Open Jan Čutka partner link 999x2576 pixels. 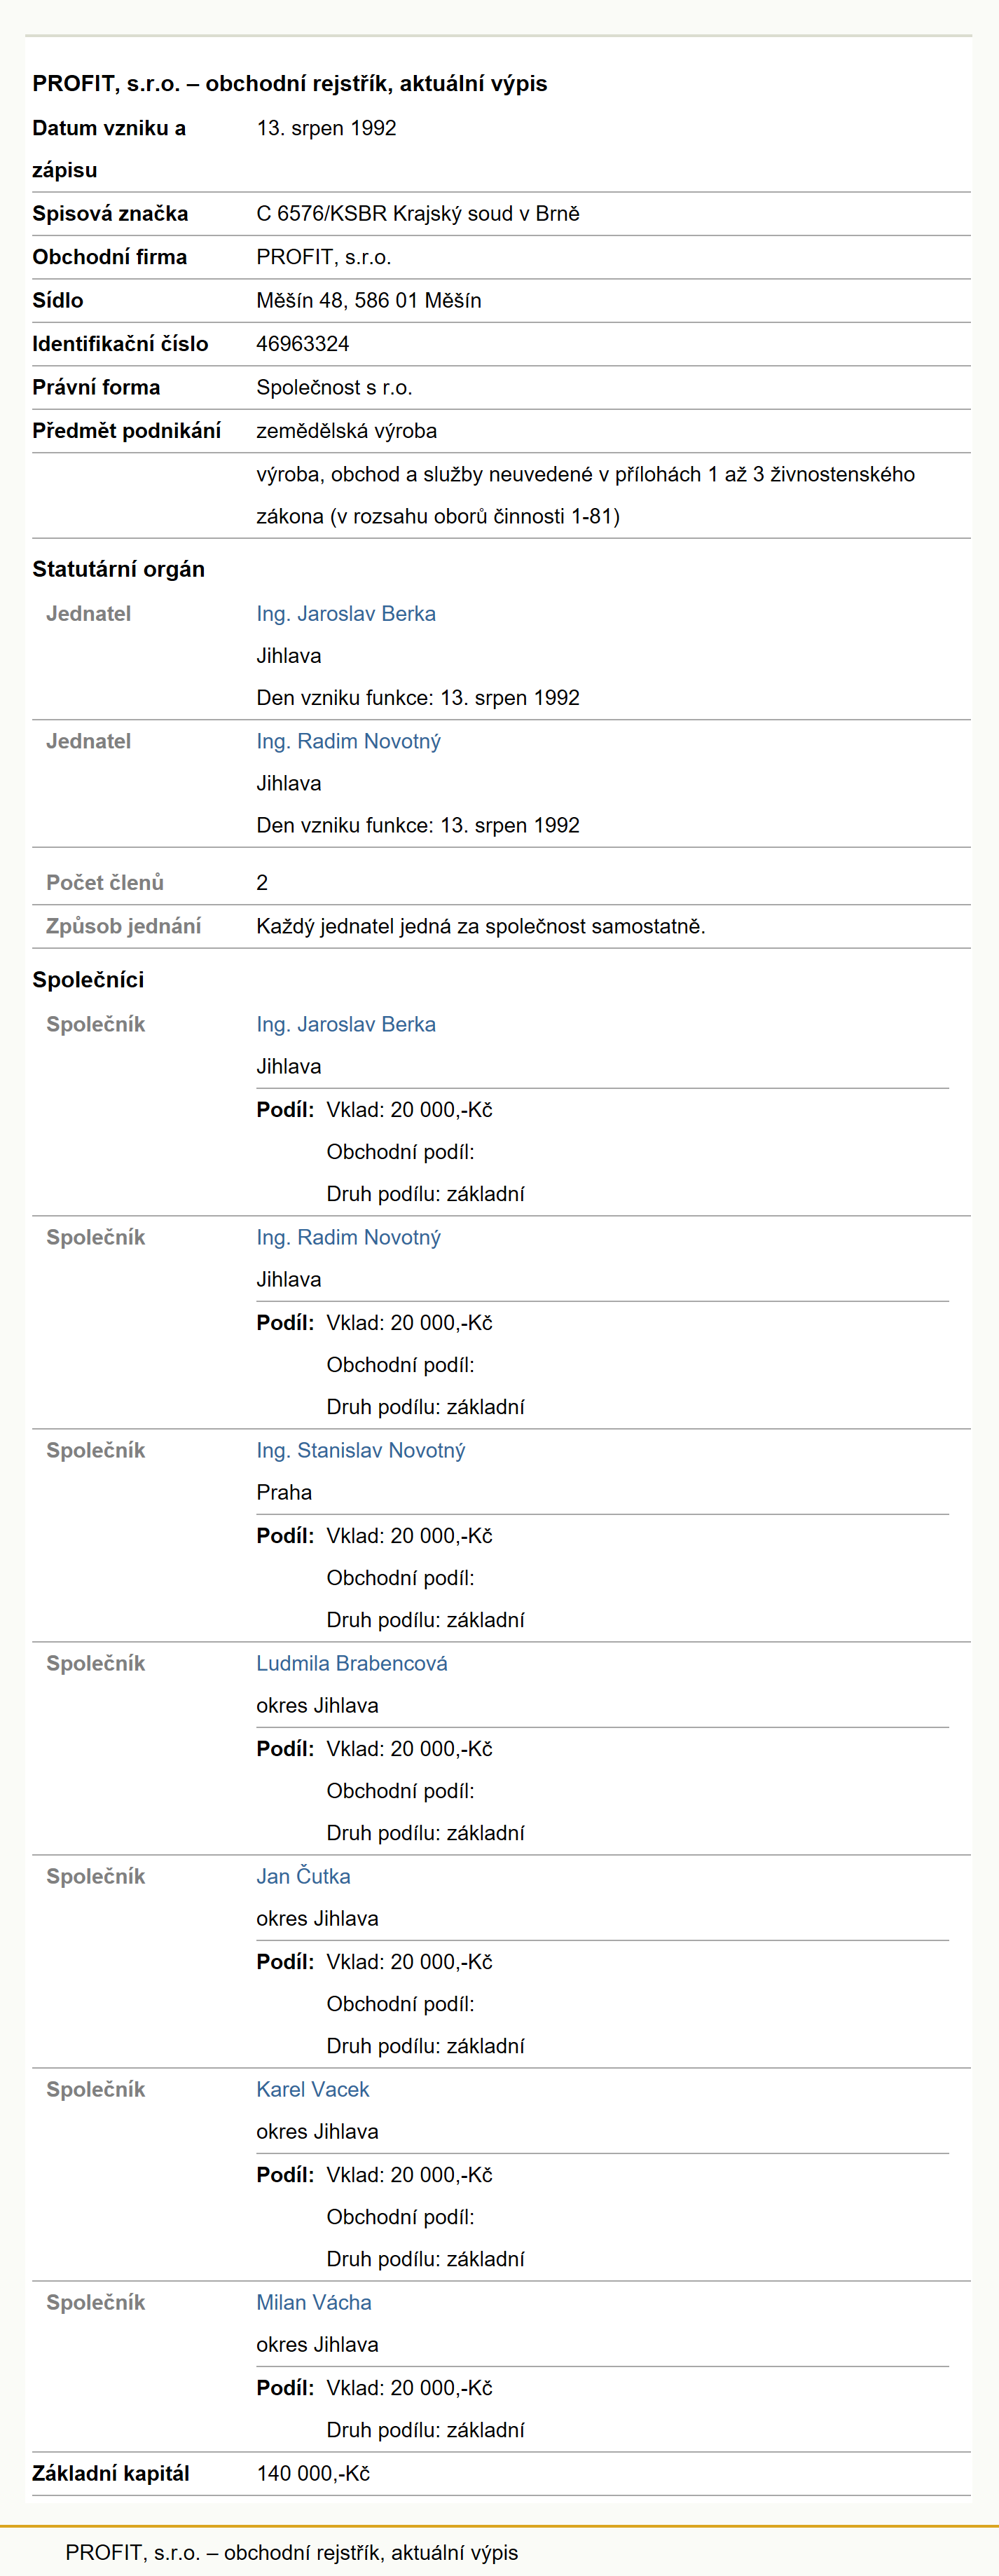pos(303,1876)
